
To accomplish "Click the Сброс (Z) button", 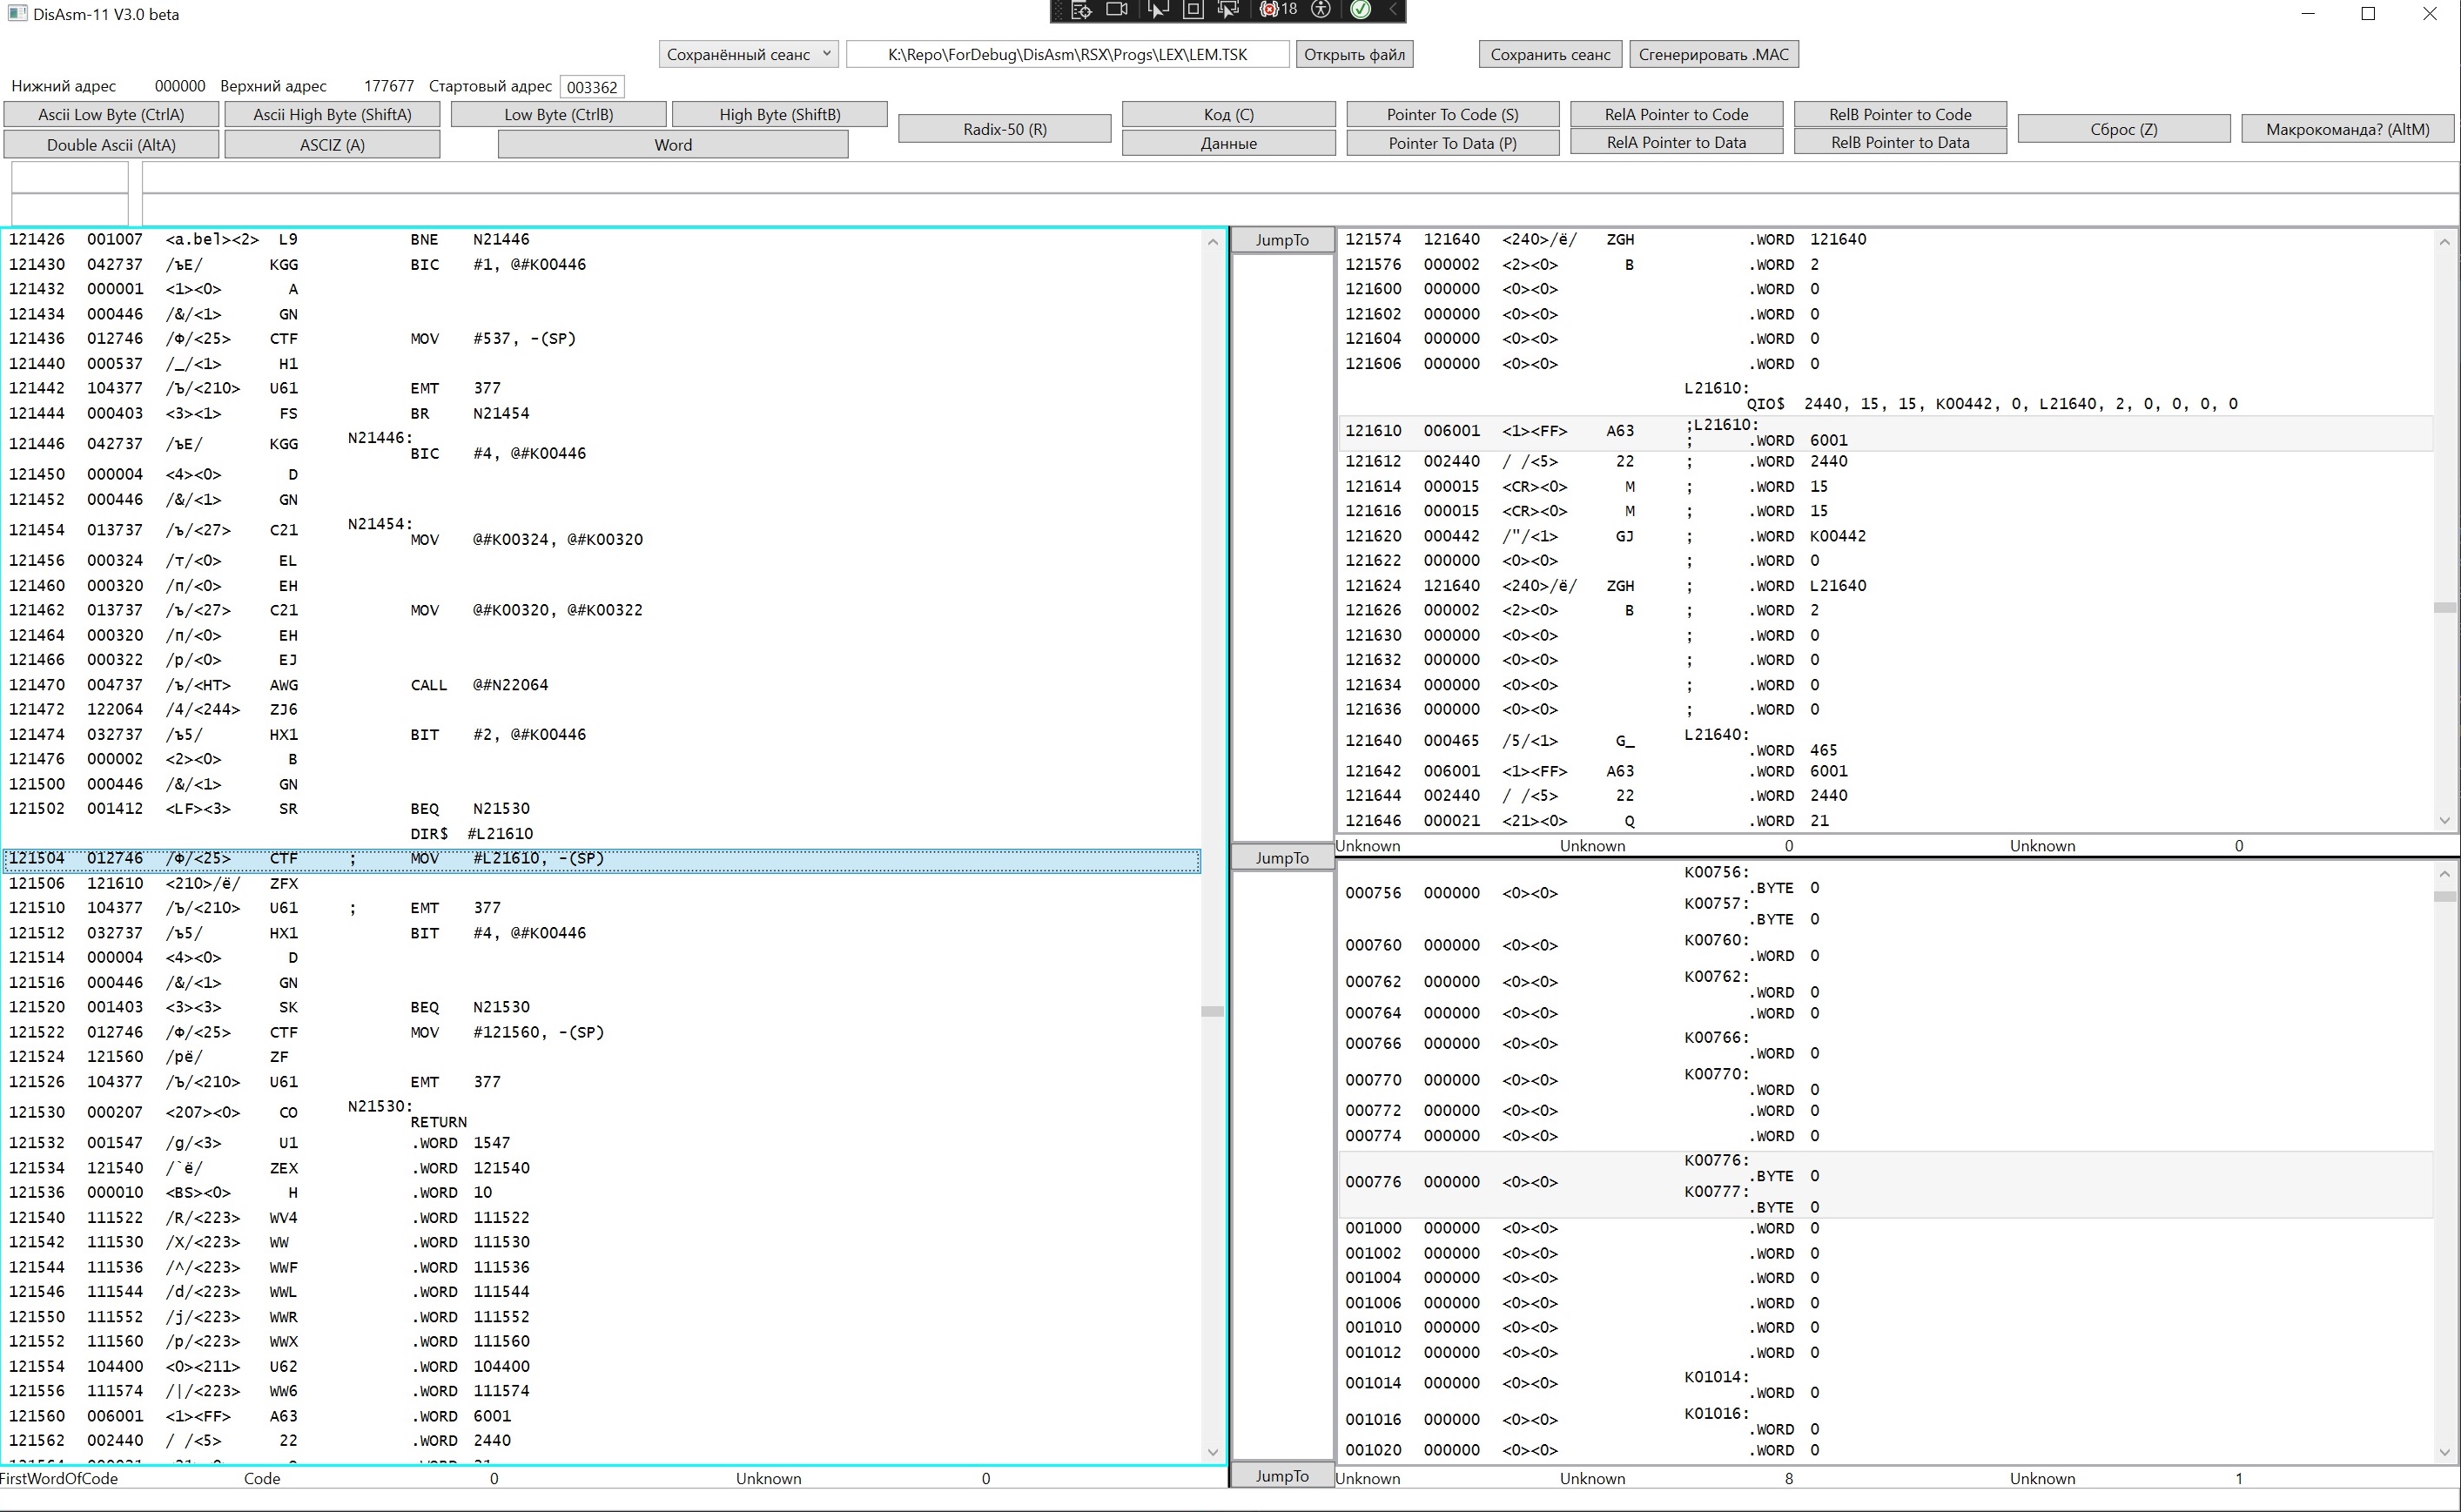I will pos(2123,129).
